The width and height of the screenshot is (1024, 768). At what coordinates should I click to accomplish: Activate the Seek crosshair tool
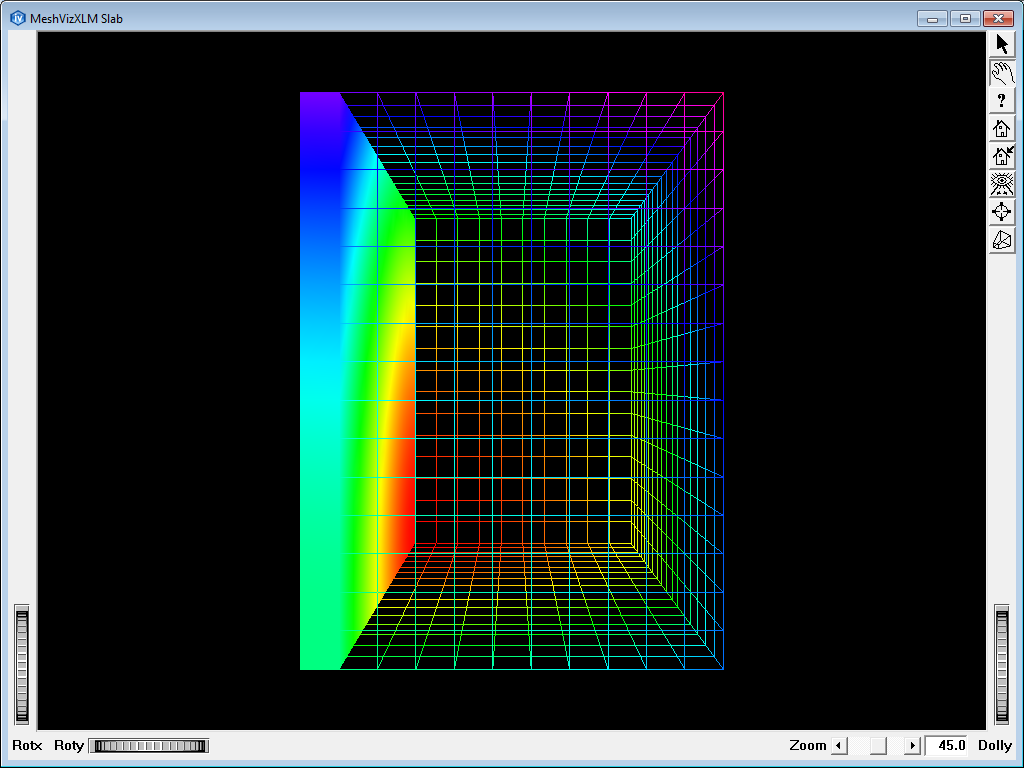pyautogui.click(x=1002, y=212)
